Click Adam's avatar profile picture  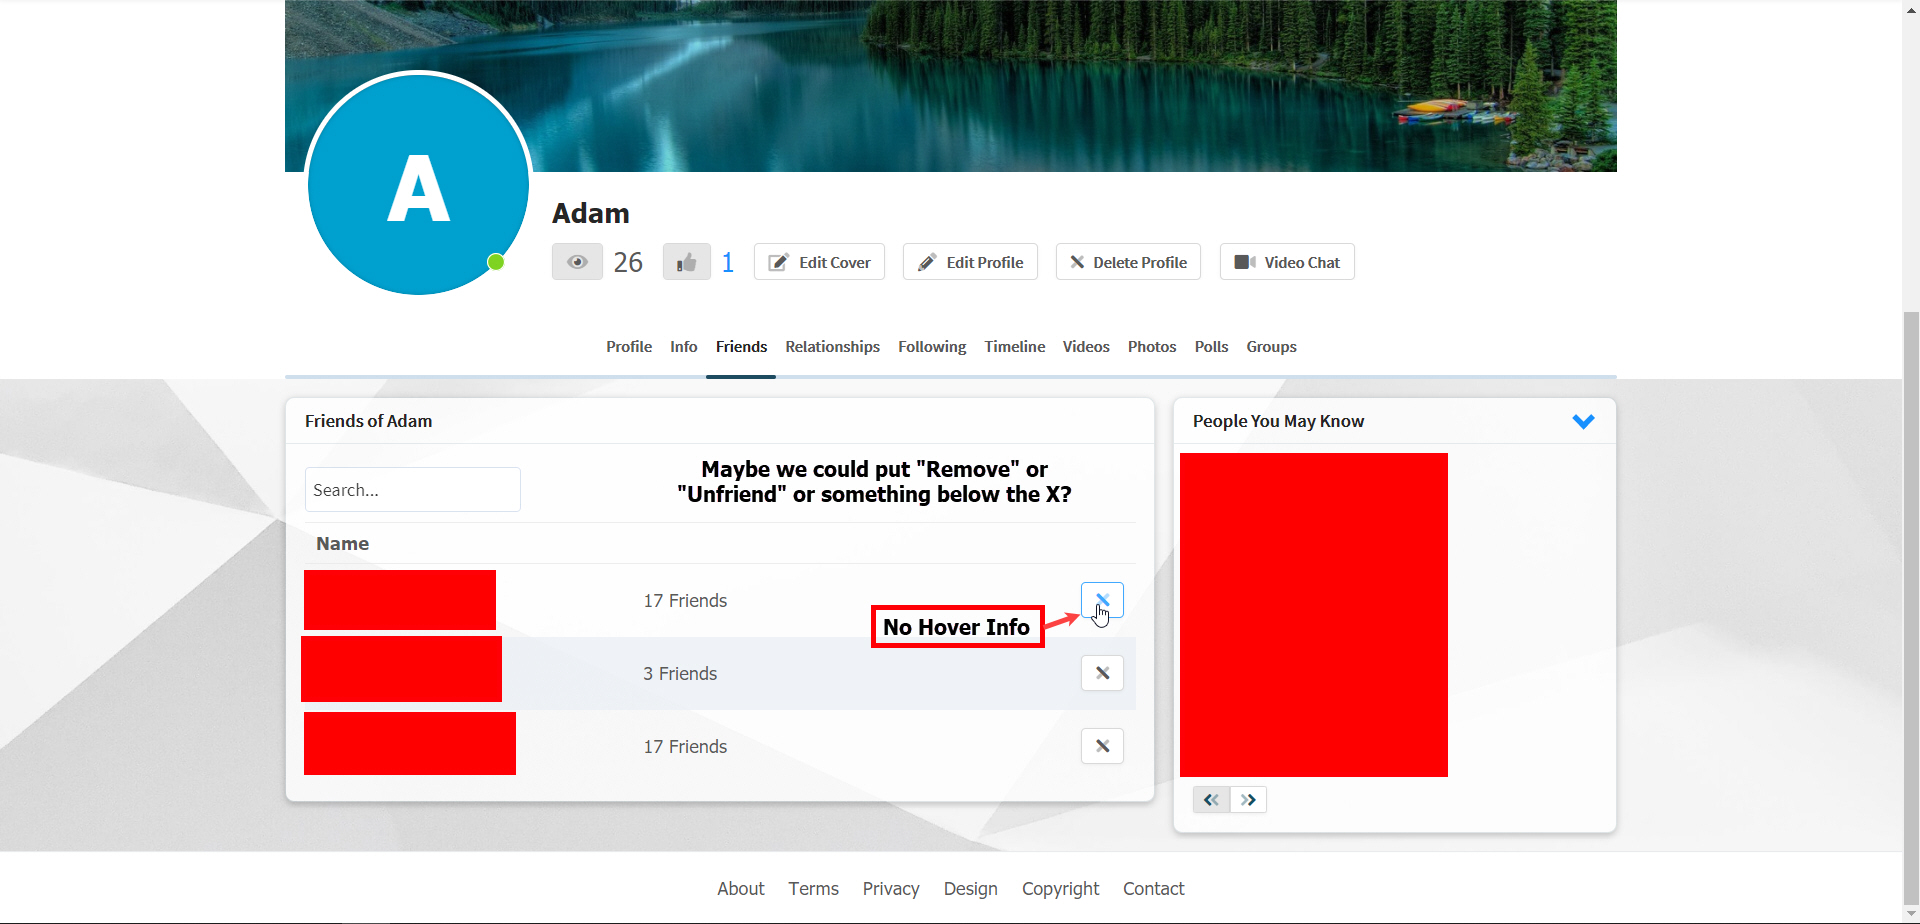418,185
